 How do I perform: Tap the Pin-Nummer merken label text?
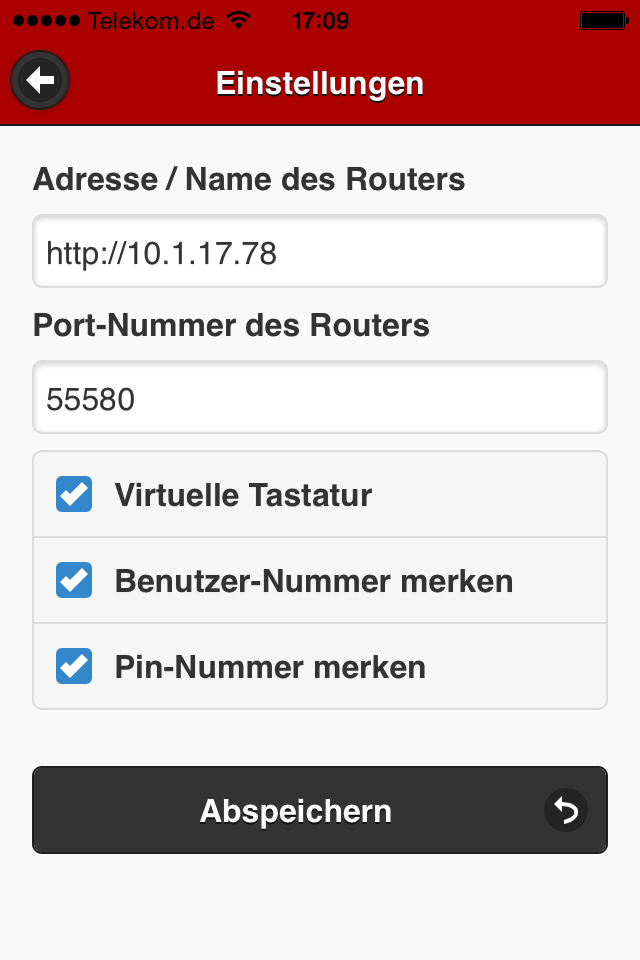[270, 666]
